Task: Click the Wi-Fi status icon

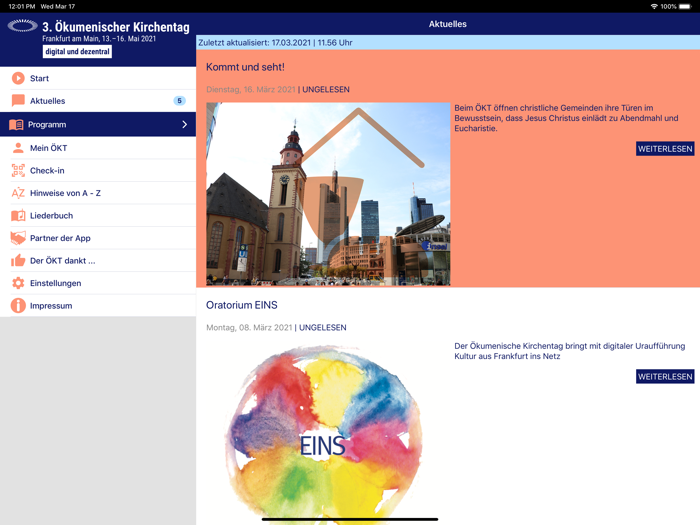Action: coord(654,6)
